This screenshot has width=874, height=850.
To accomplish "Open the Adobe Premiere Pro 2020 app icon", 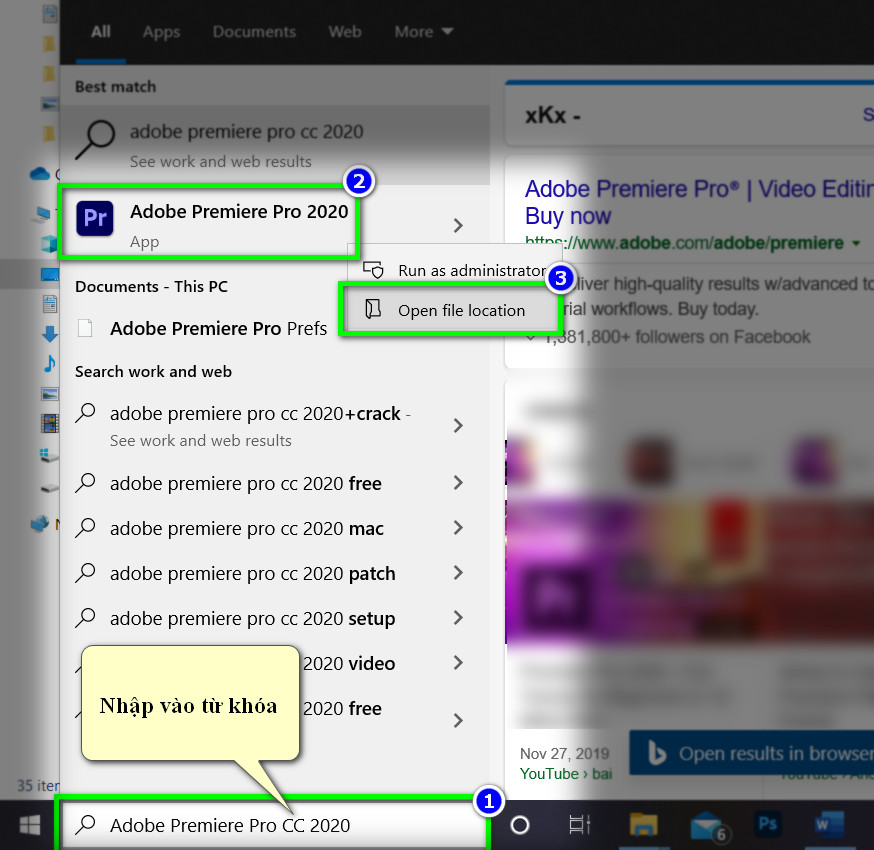I will (x=95, y=218).
